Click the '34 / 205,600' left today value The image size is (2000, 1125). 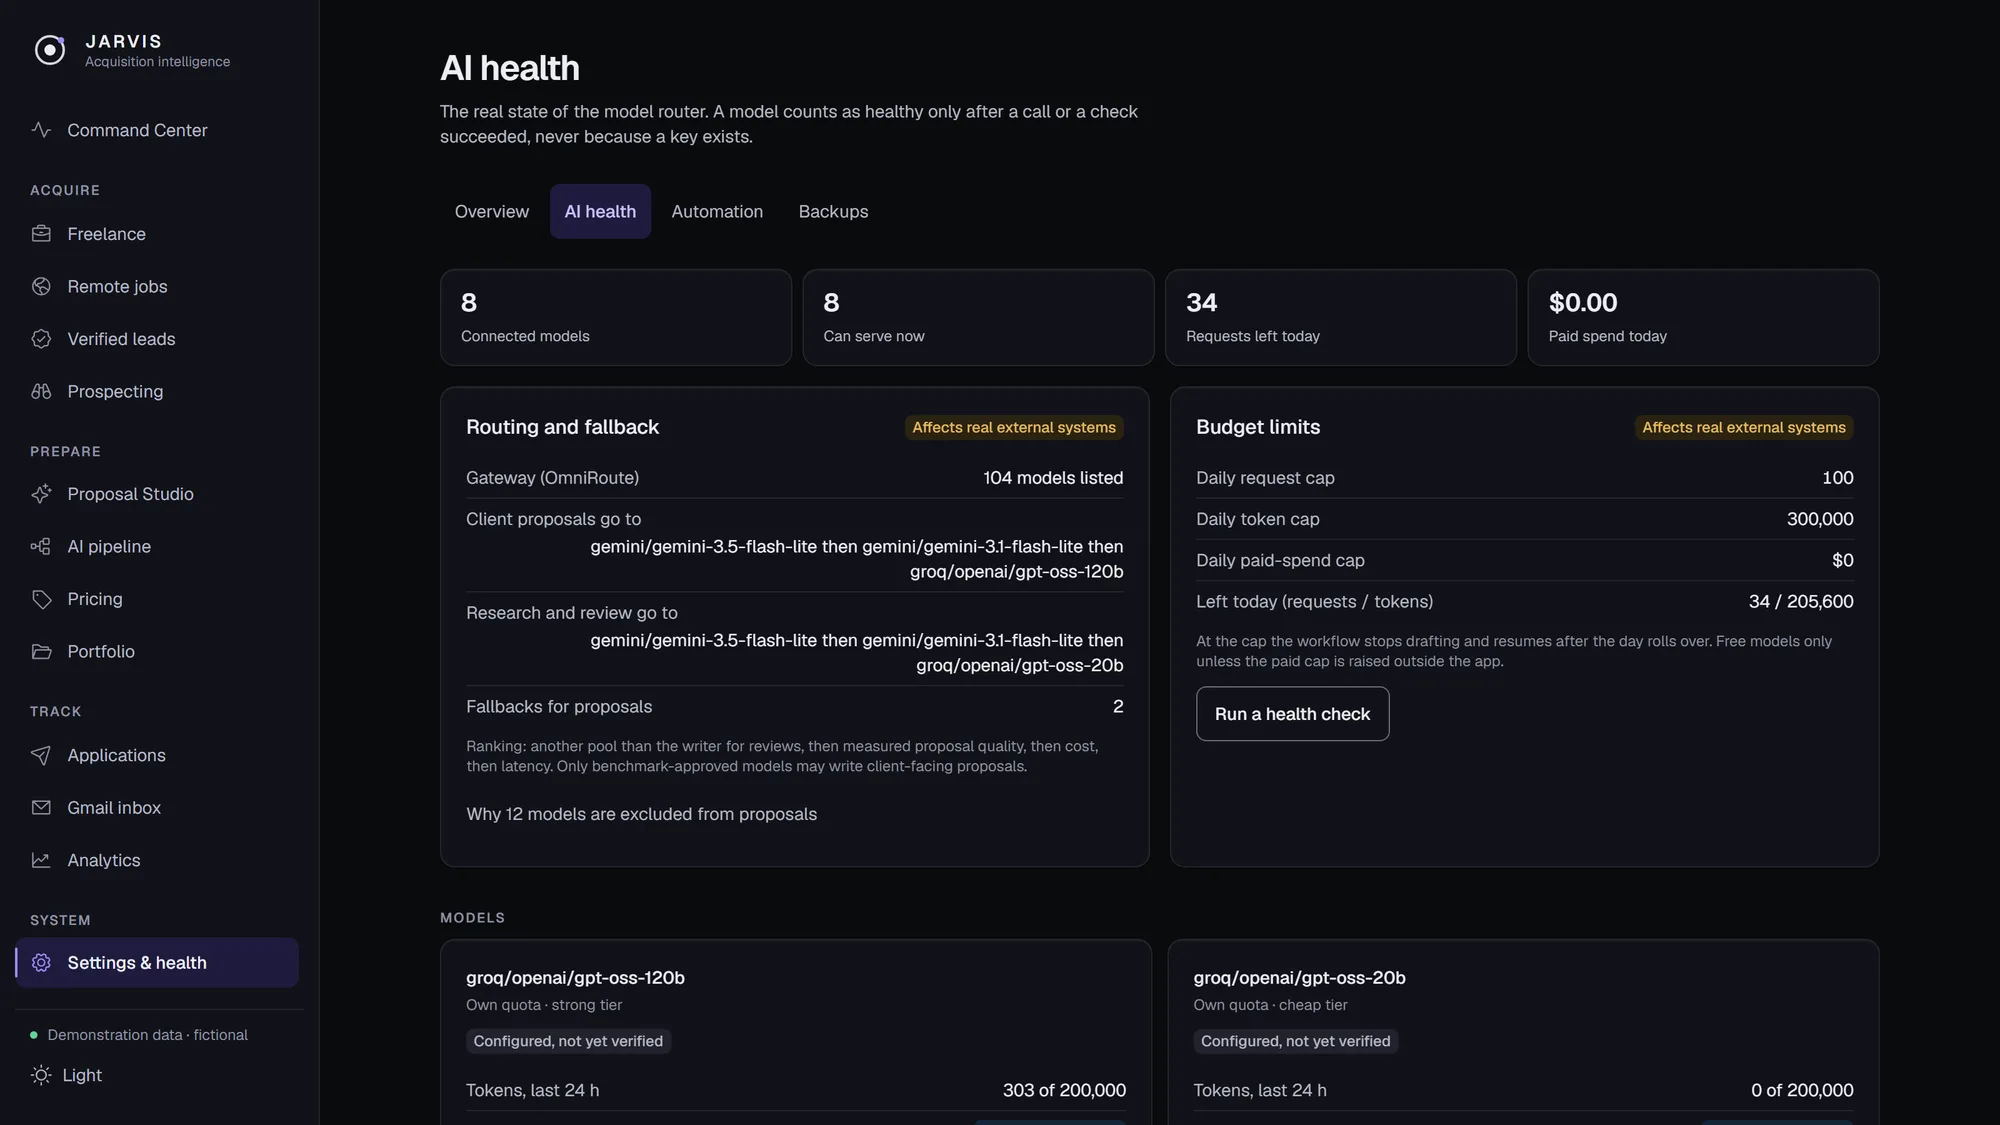pos(1801,601)
